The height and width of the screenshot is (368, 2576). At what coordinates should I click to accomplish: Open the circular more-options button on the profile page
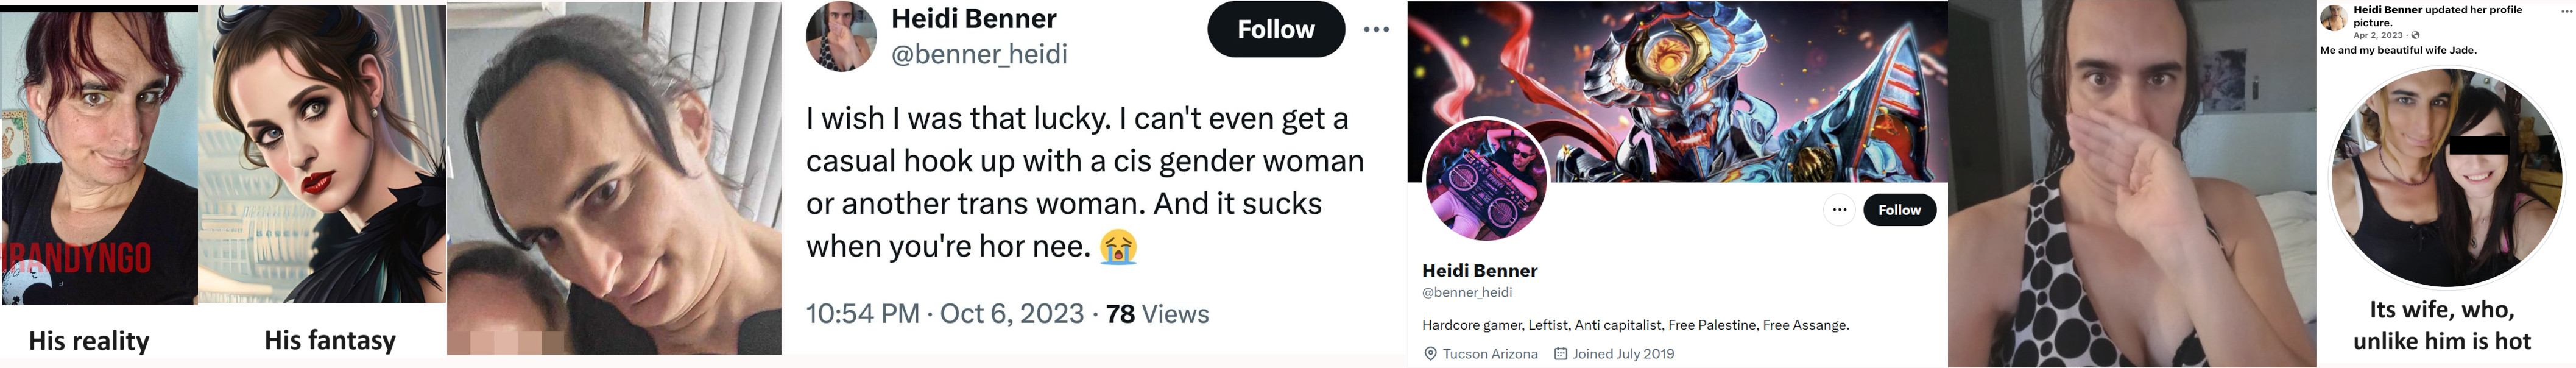[x=1838, y=210]
